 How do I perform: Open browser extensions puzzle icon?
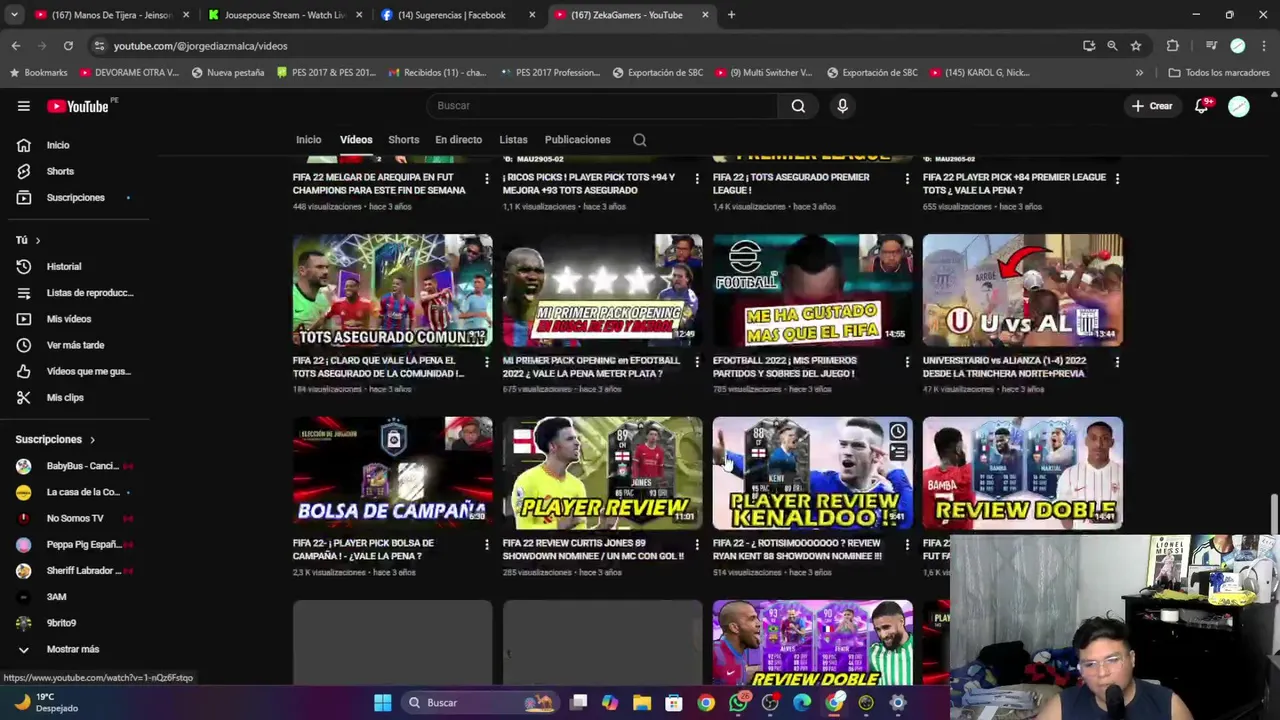[1173, 46]
